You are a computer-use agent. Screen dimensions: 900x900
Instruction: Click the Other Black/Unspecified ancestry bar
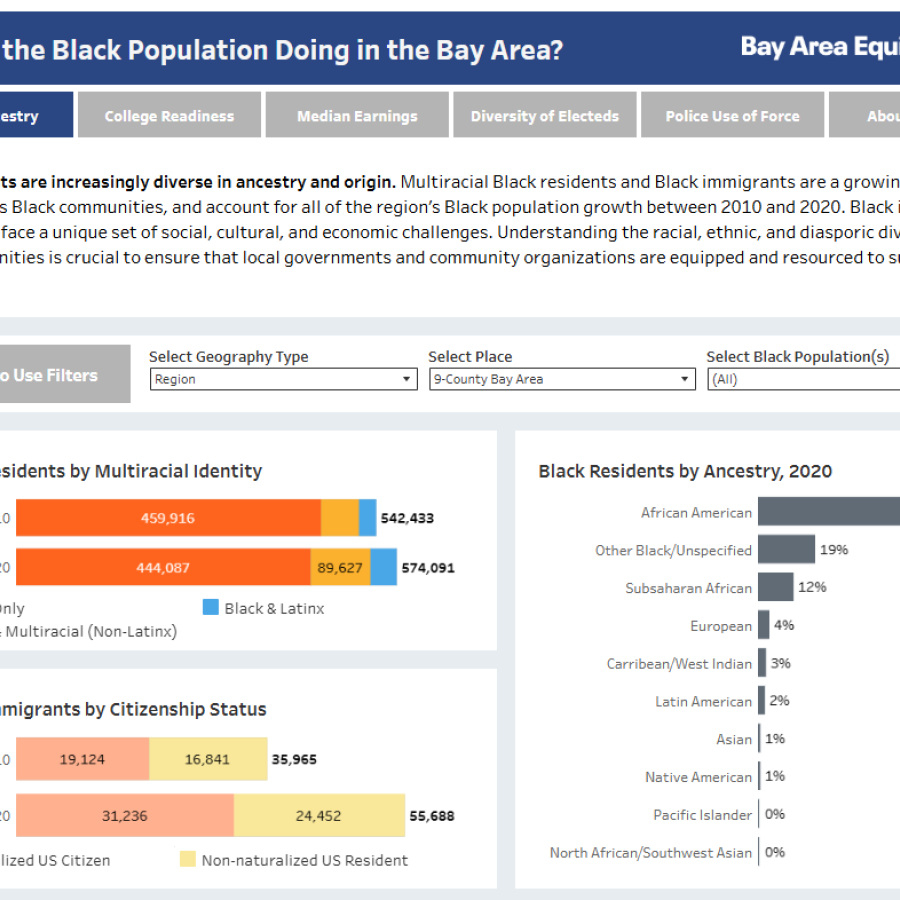pyautogui.click(x=786, y=549)
